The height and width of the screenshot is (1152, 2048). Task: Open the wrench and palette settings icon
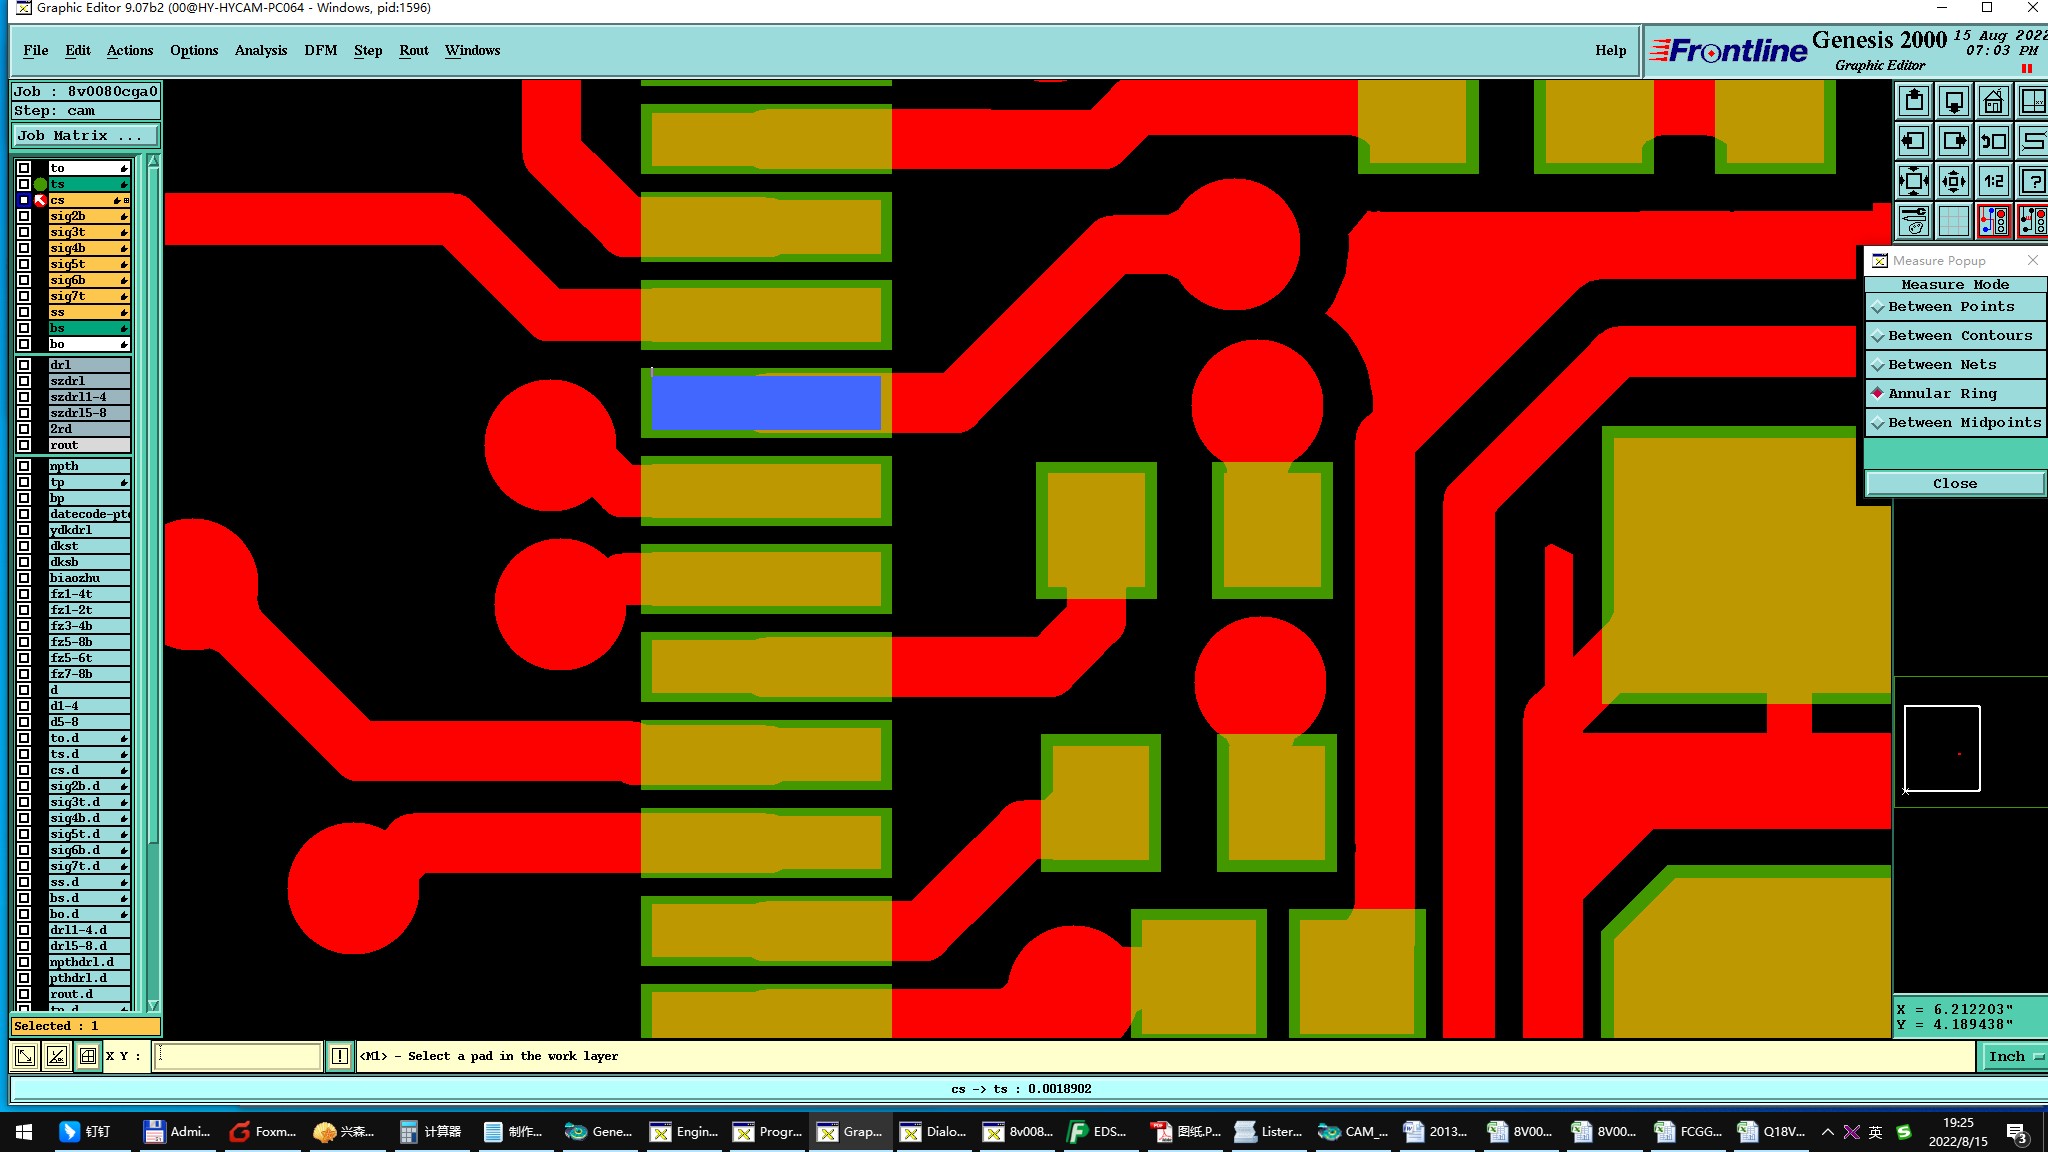click(x=1913, y=221)
